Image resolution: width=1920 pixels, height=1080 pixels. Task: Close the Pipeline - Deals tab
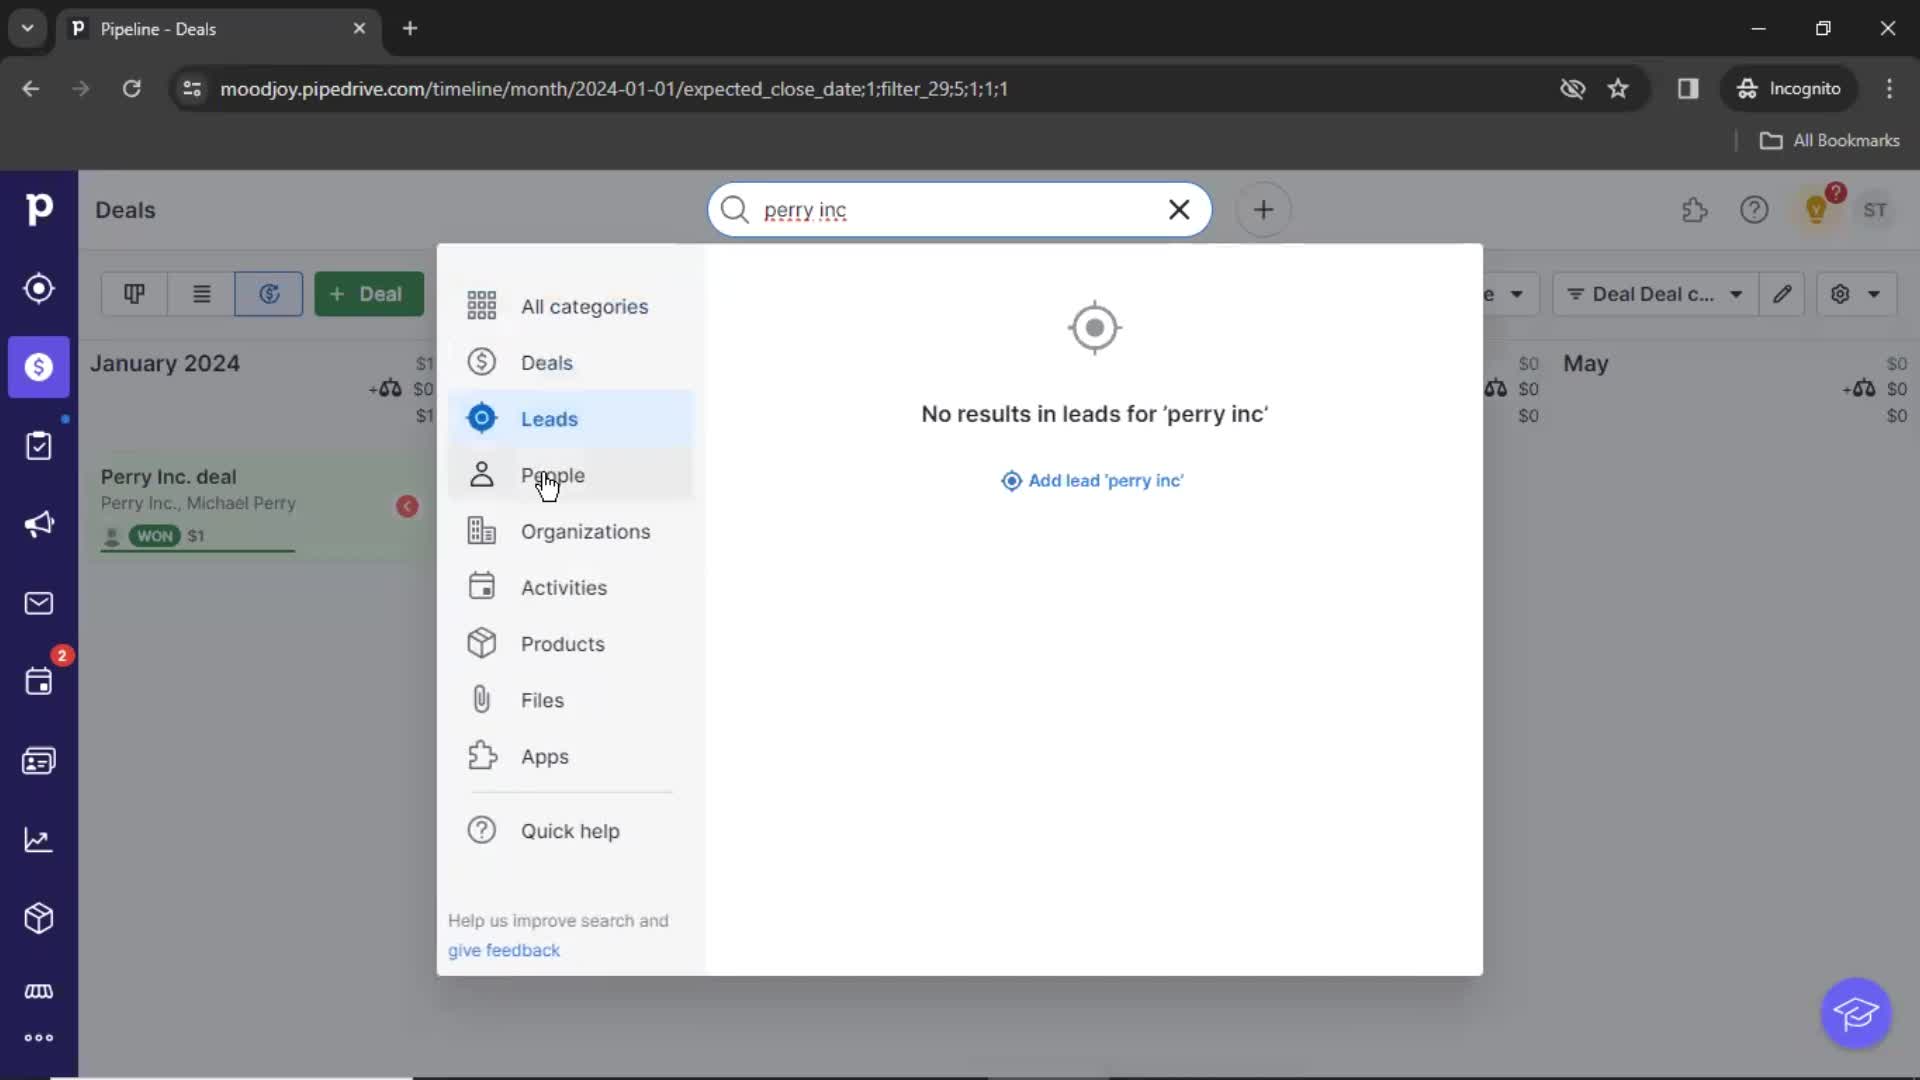coord(359,29)
